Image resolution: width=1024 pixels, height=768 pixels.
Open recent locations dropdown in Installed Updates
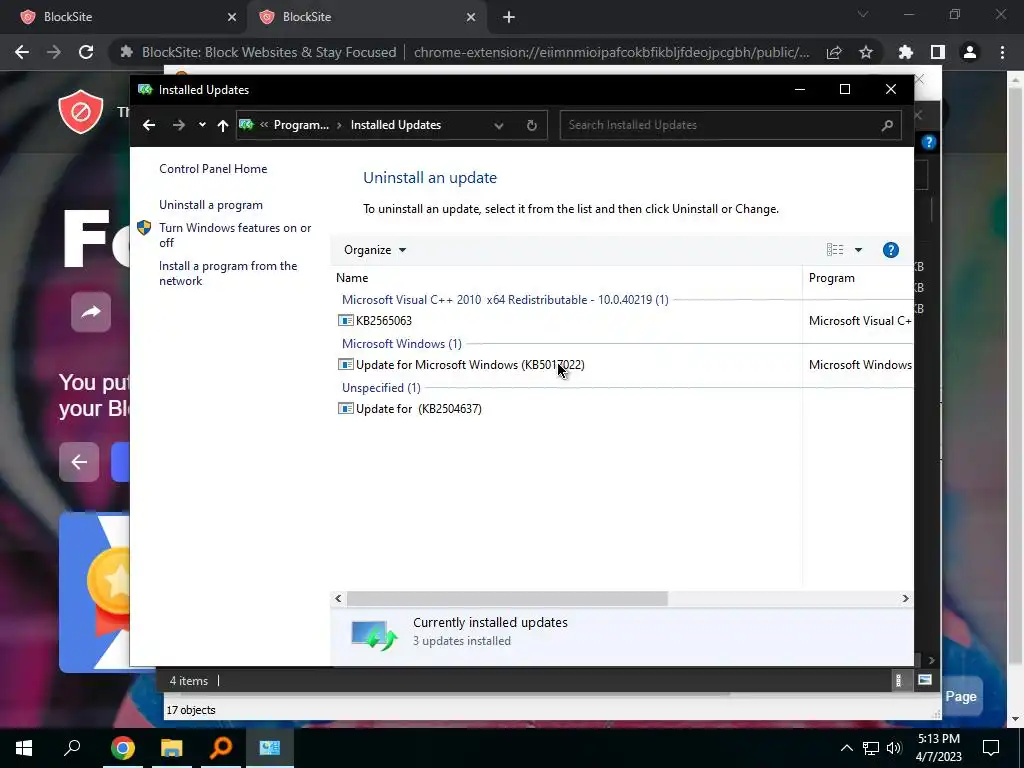click(202, 125)
